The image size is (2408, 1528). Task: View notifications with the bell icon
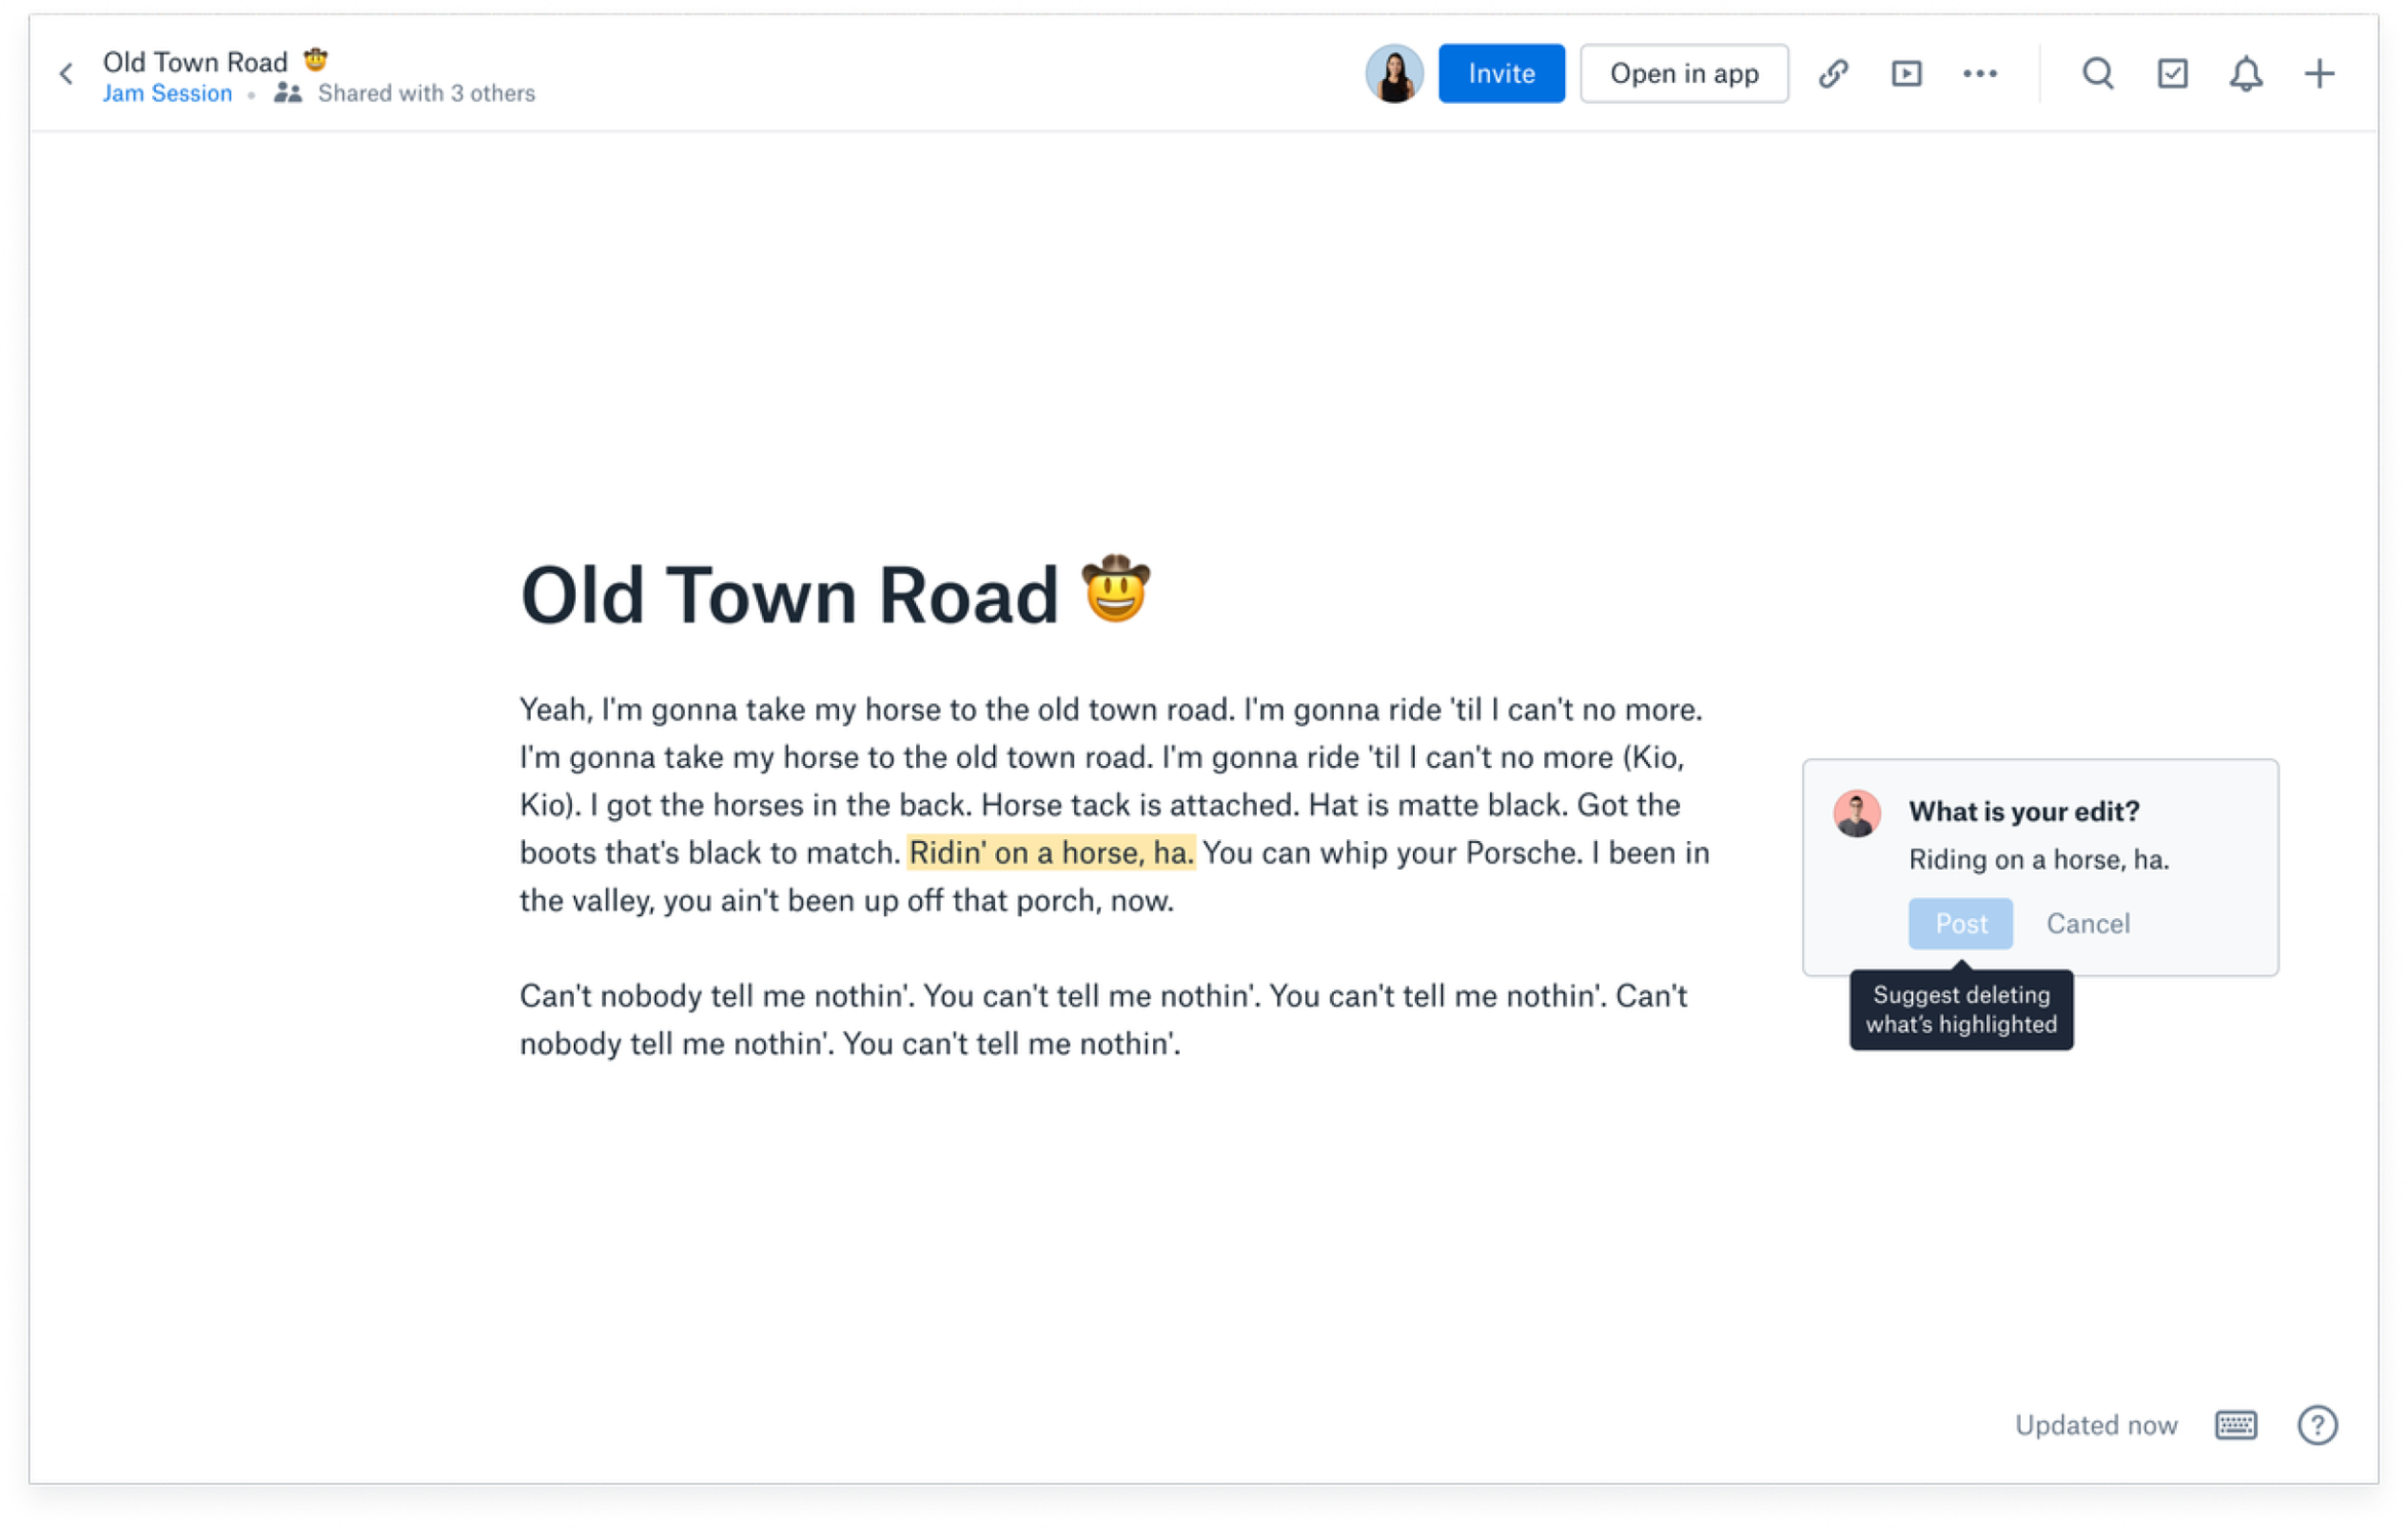click(2246, 74)
